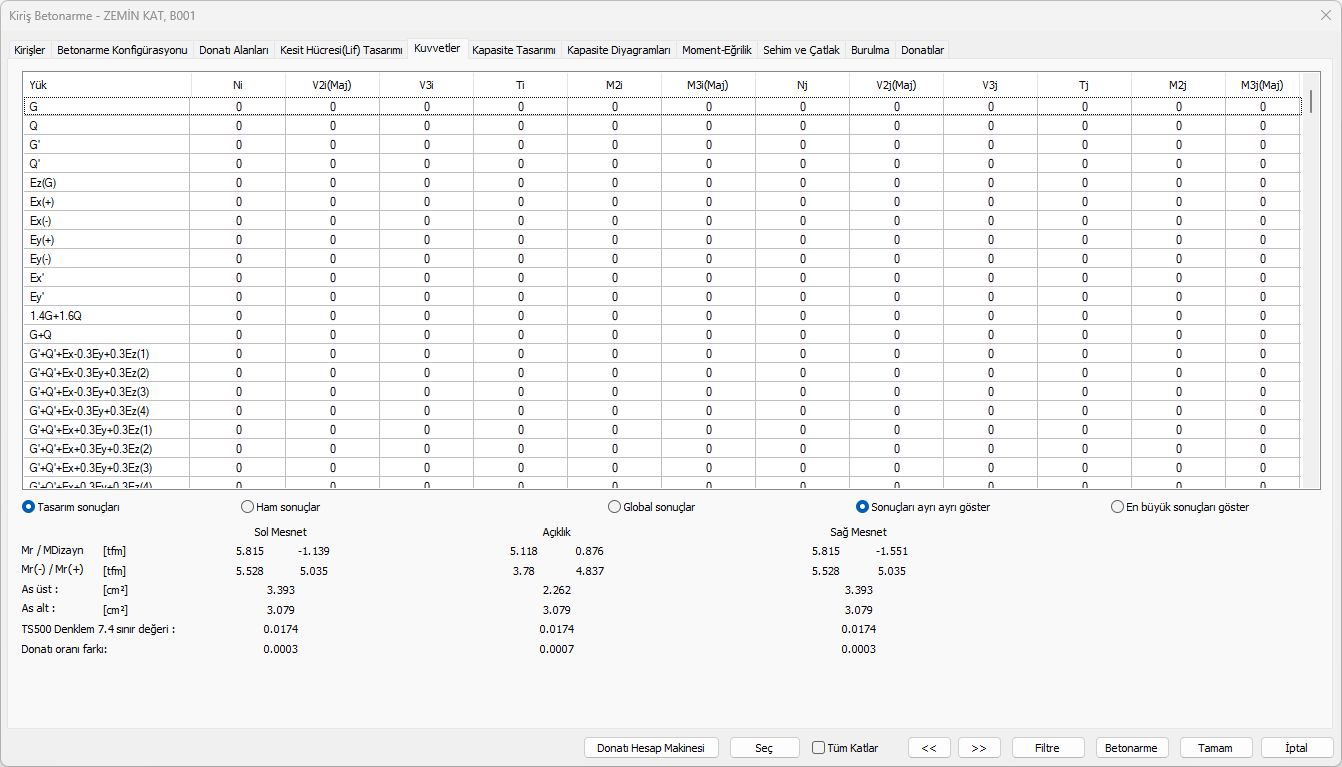Go to next beam with >> button
This screenshot has width=1342, height=767.
[979, 748]
